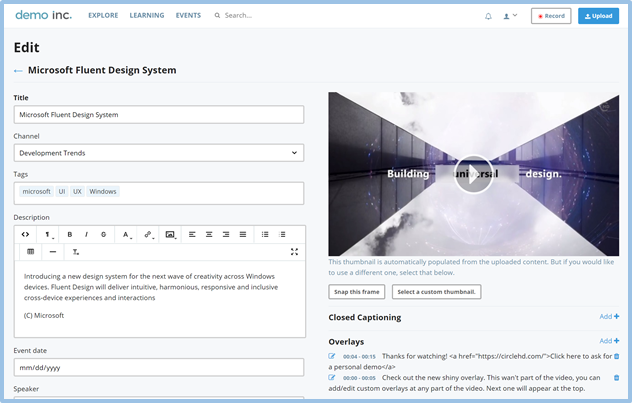Click Select a custom thumbnail button
632x403 pixels.
pyautogui.click(x=437, y=292)
